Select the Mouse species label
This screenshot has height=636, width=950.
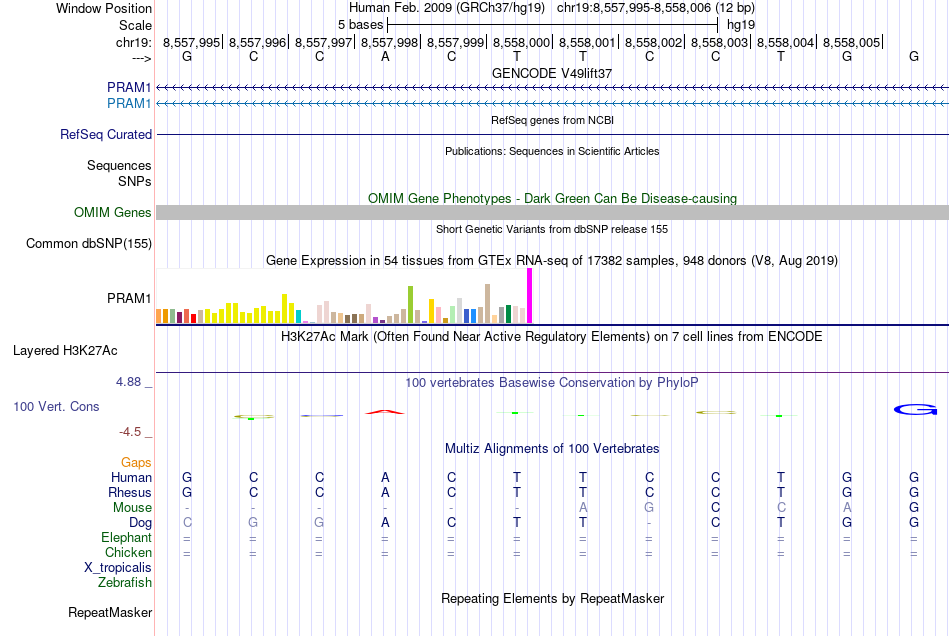[132, 508]
